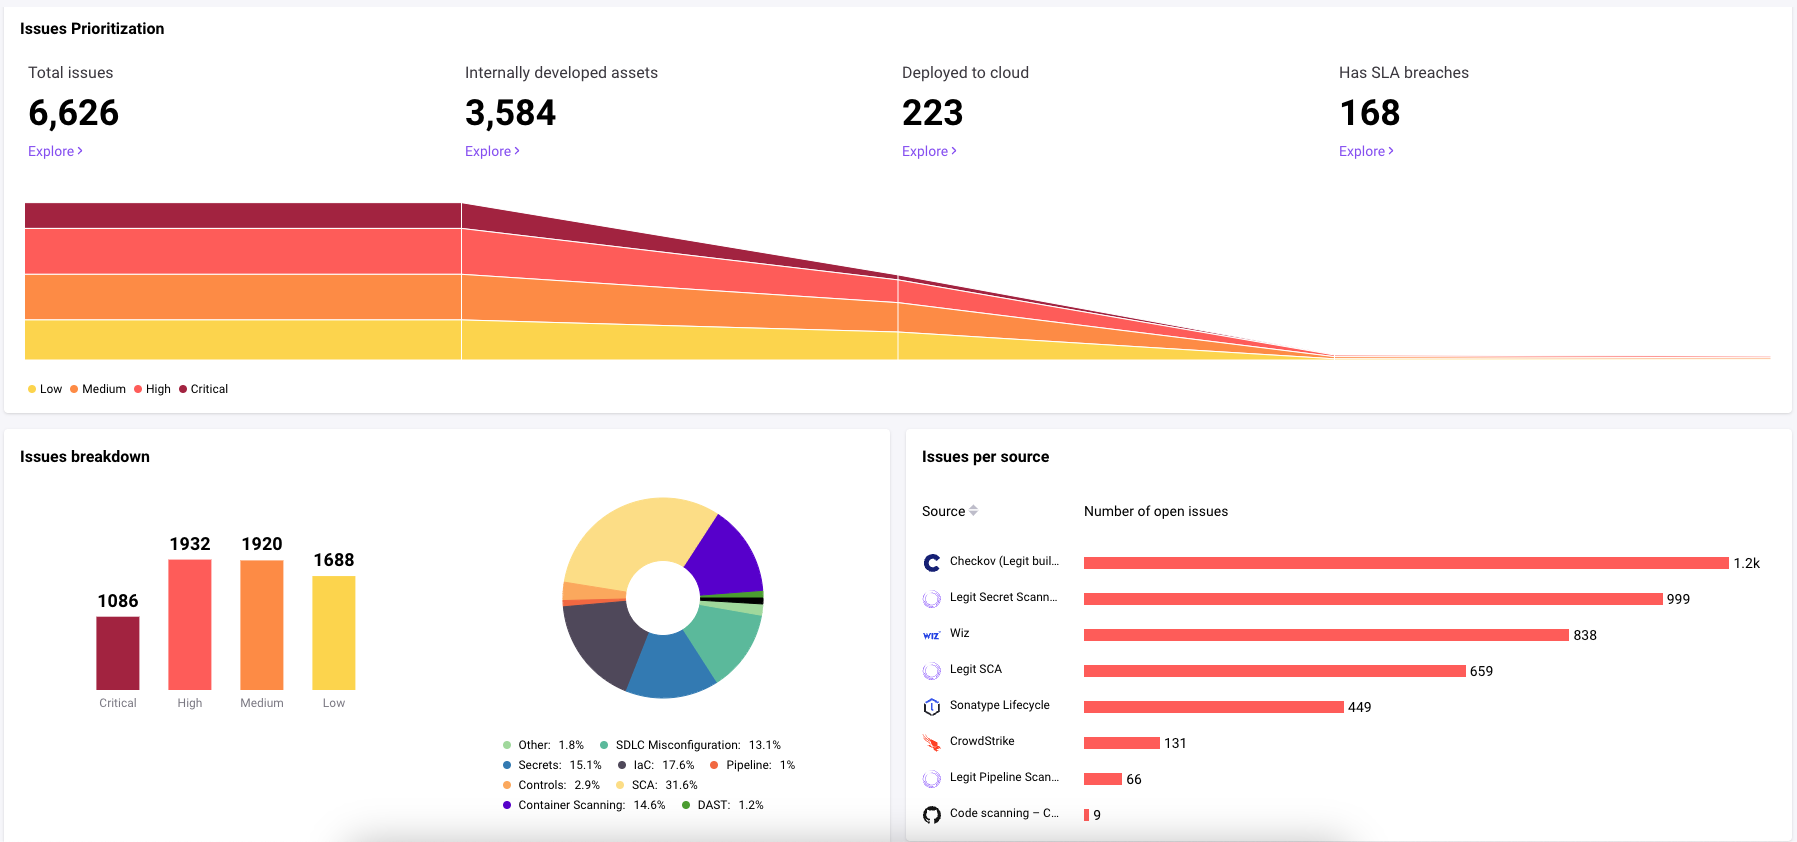Toggle Pipeline legend entry
Image resolution: width=1797 pixels, height=842 pixels.
pos(752,765)
